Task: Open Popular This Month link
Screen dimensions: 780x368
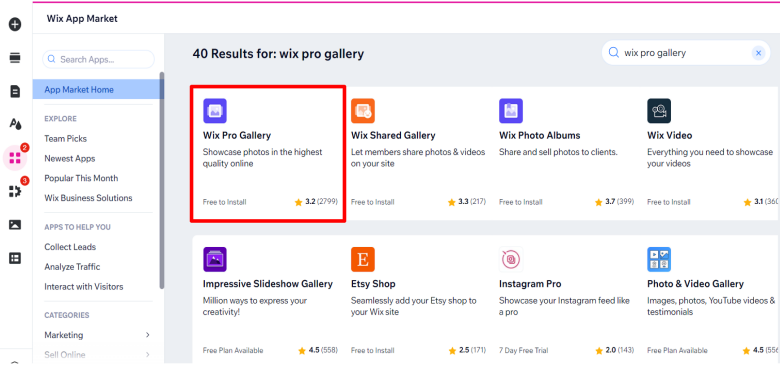Action: pyautogui.click(x=81, y=178)
